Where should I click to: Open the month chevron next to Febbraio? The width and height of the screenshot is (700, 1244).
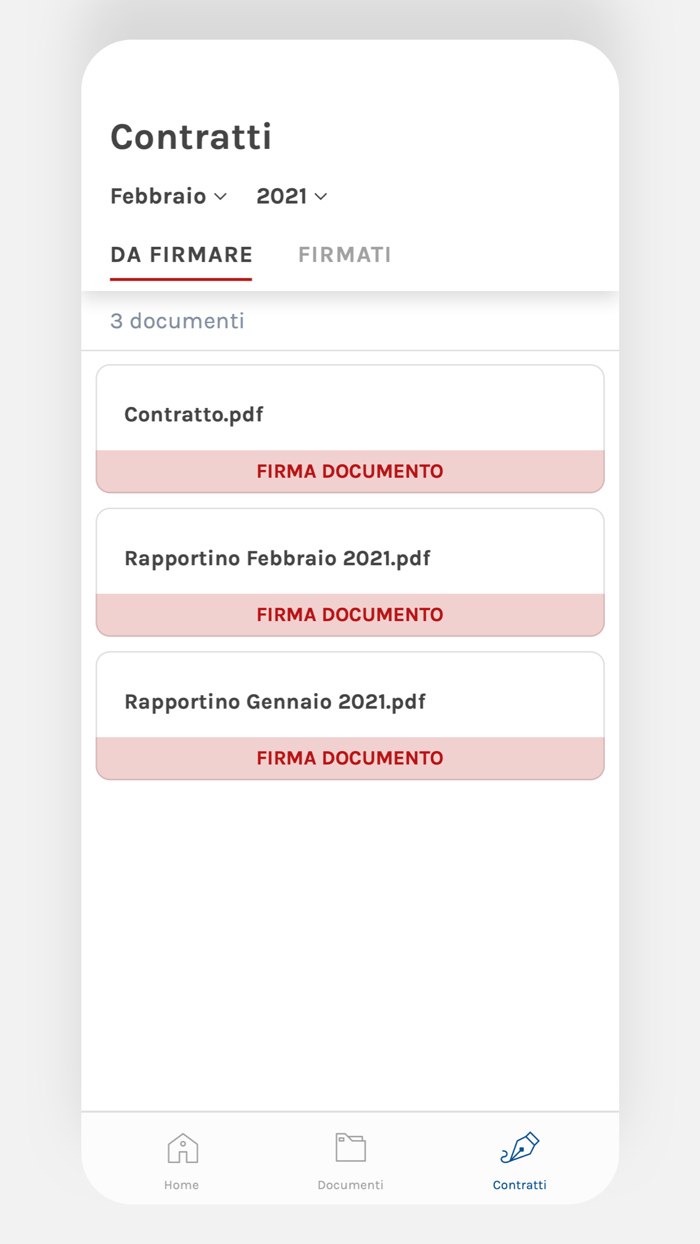[221, 197]
